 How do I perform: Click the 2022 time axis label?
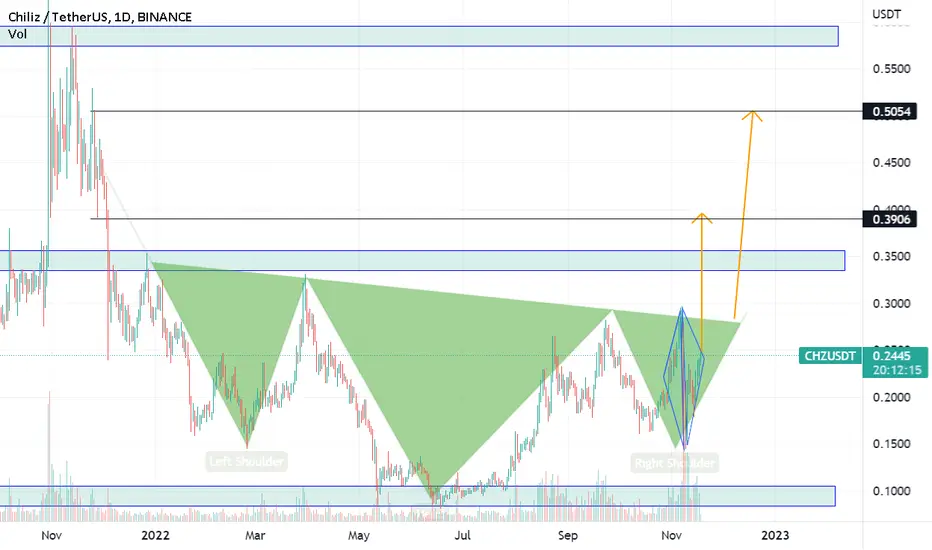pyautogui.click(x=155, y=535)
